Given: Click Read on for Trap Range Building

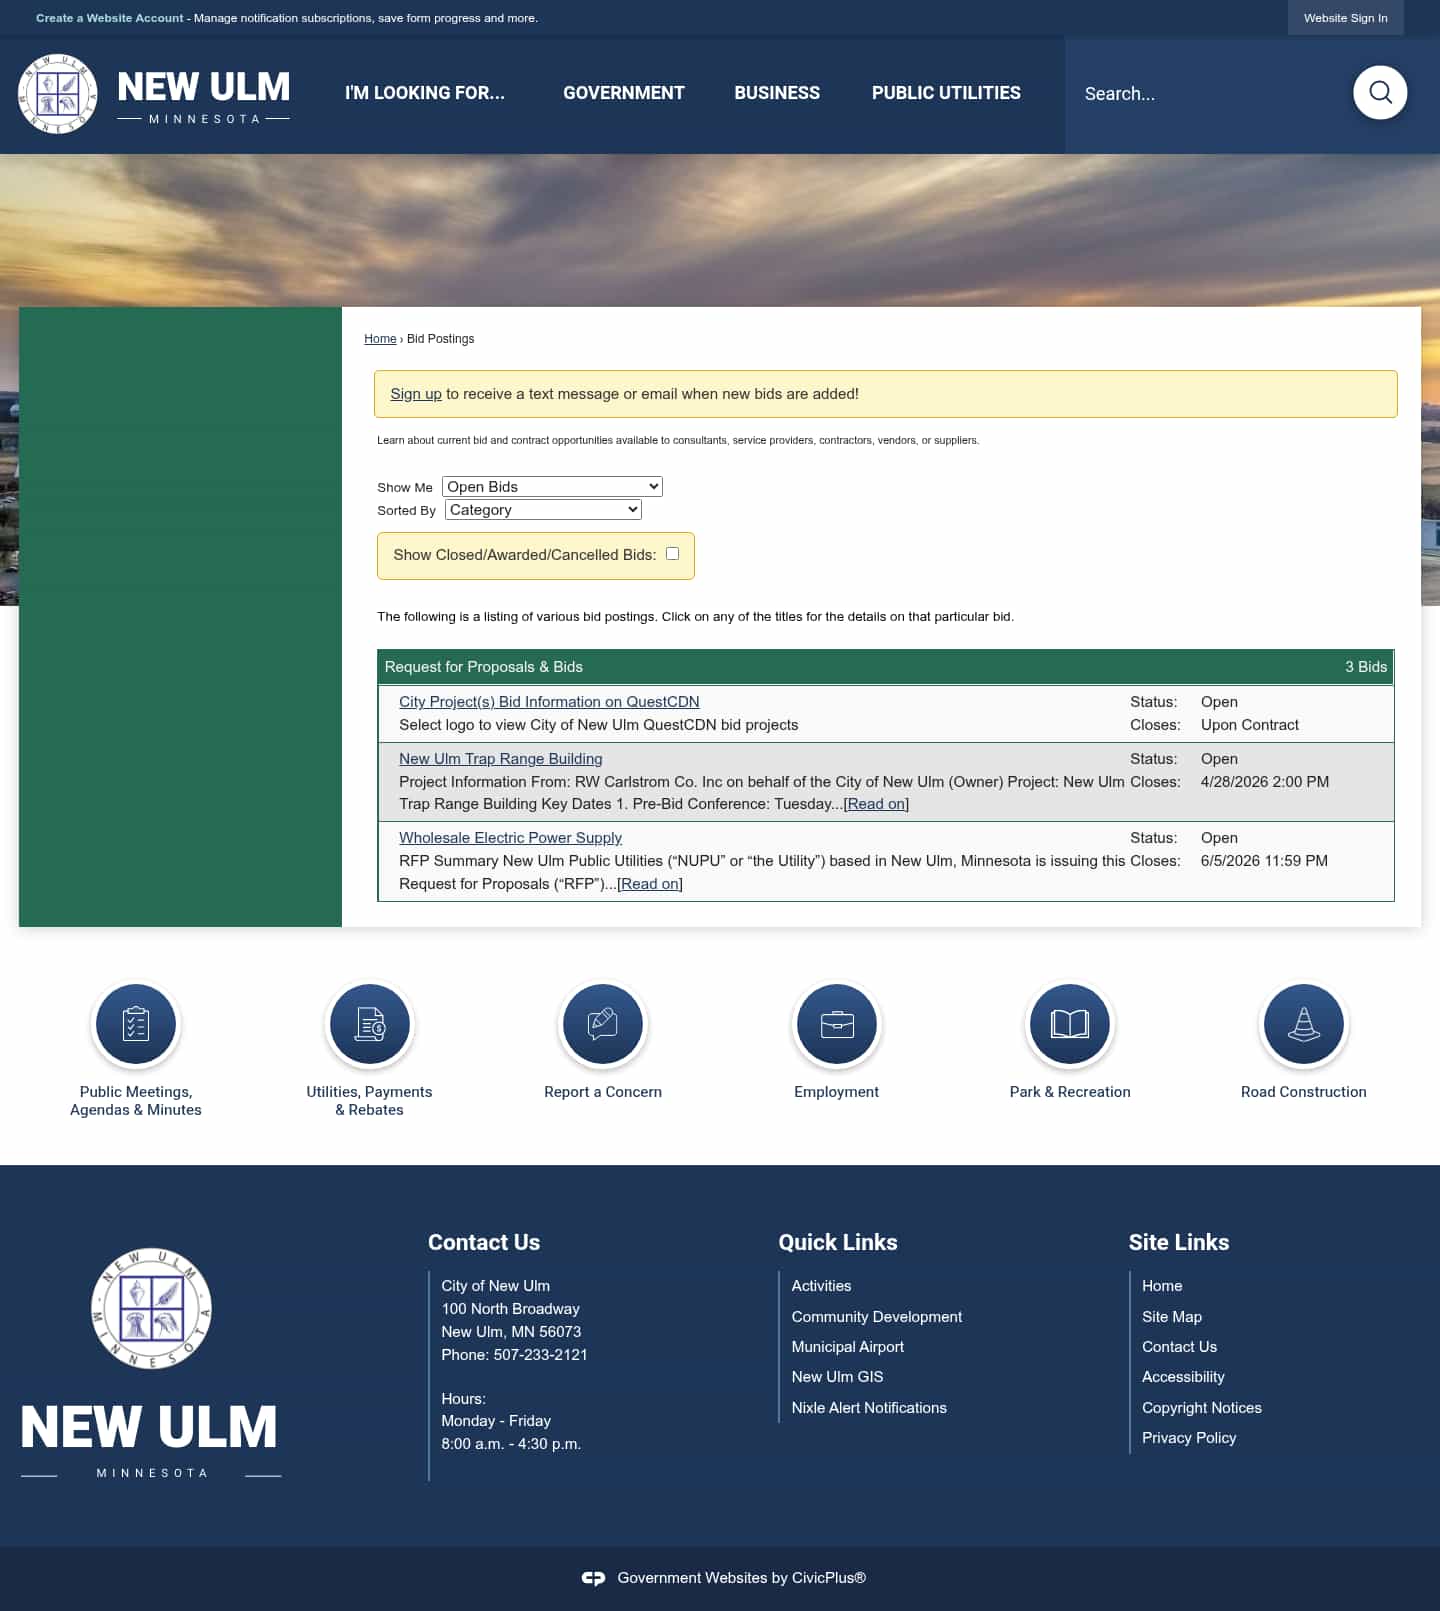Looking at the screenshot, I should point(876,804).
